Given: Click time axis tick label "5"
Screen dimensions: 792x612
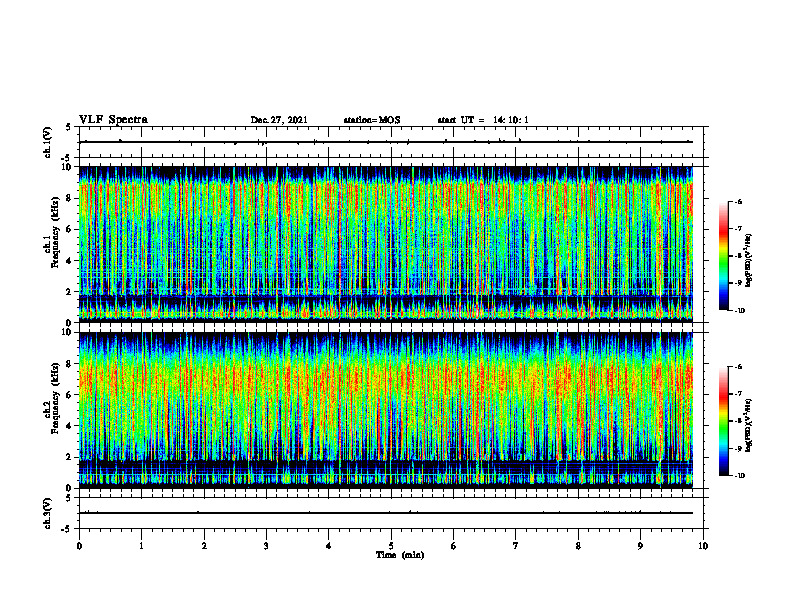Looking at the screenshot, I should coord(391,546).
